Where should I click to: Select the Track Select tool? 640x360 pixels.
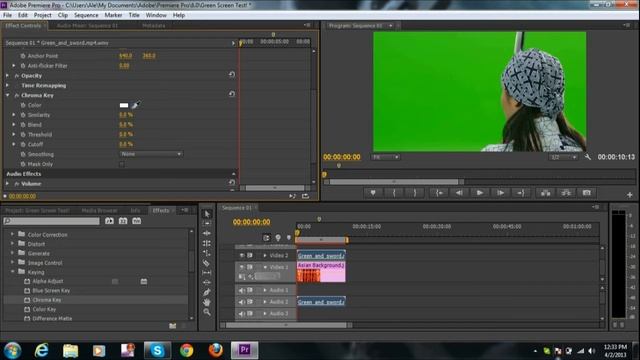tap(207, 223)
